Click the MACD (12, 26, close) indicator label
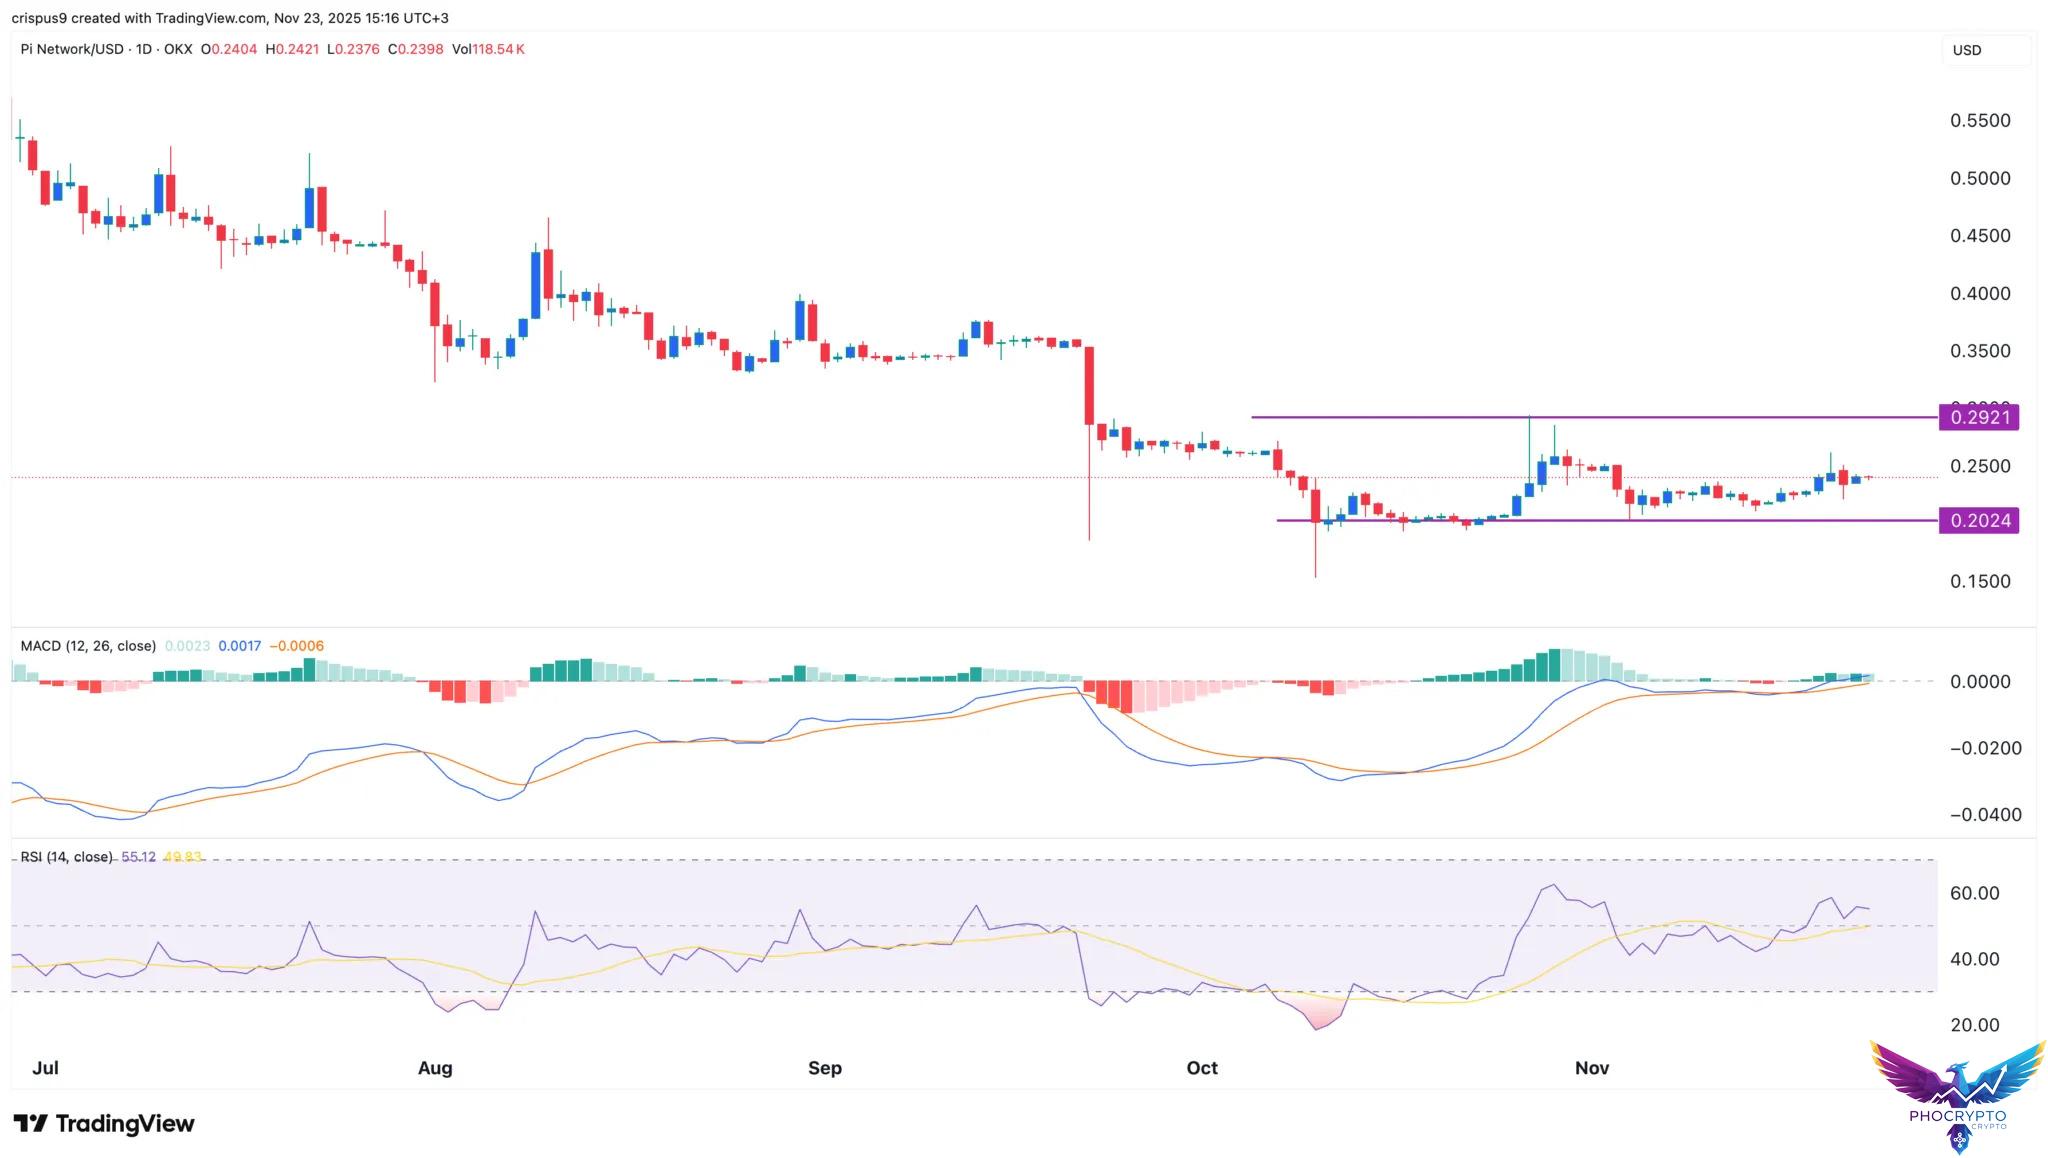The image size is (2048, 1158). pos(88,646)
